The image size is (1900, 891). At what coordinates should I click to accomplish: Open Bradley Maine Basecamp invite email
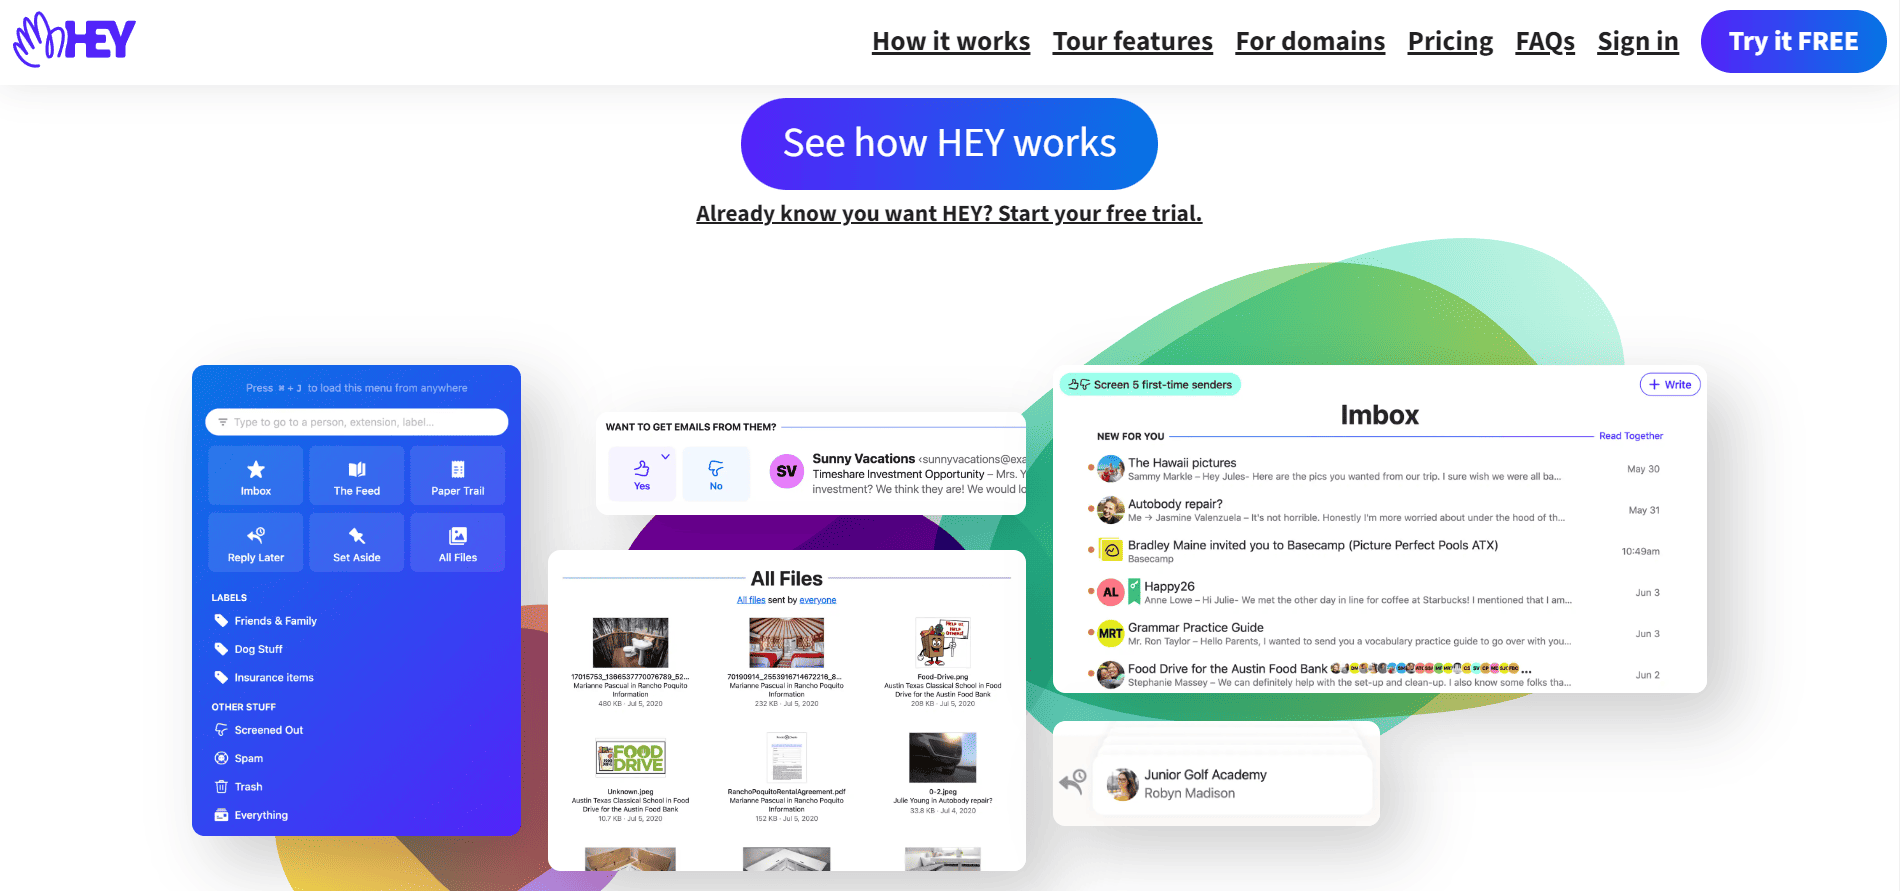coord(1374,551)
